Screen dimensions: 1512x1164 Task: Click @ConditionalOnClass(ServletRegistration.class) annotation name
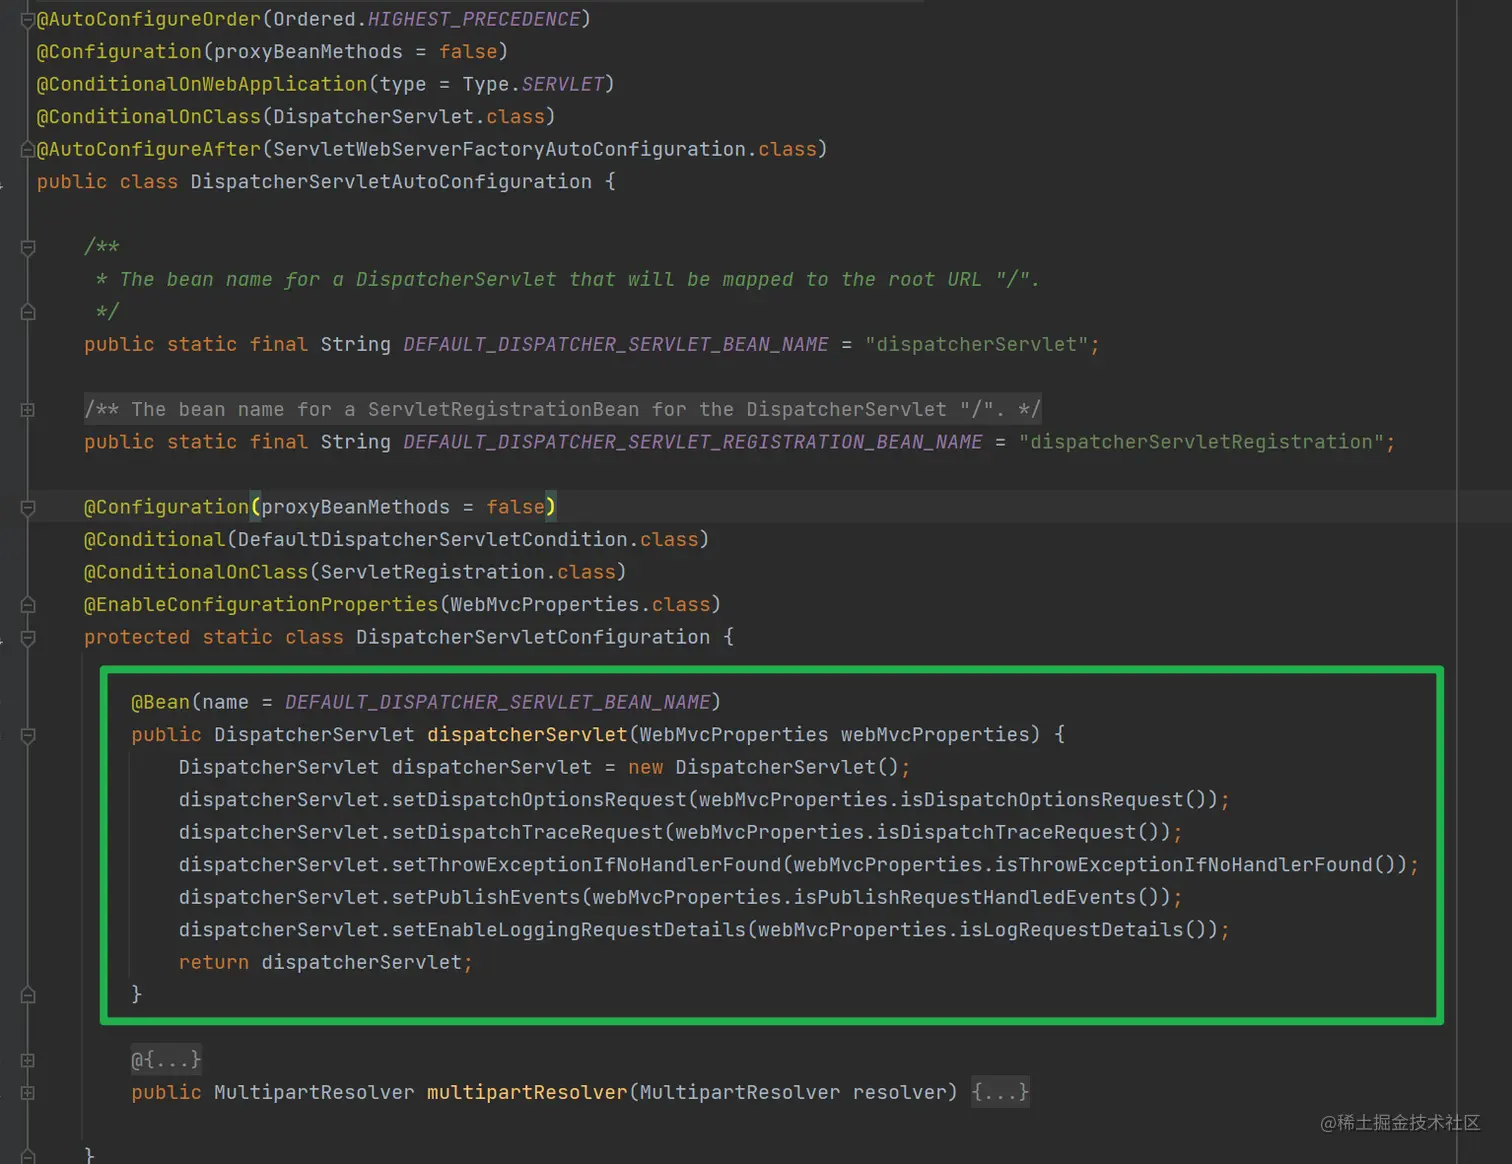click(196, 572)
